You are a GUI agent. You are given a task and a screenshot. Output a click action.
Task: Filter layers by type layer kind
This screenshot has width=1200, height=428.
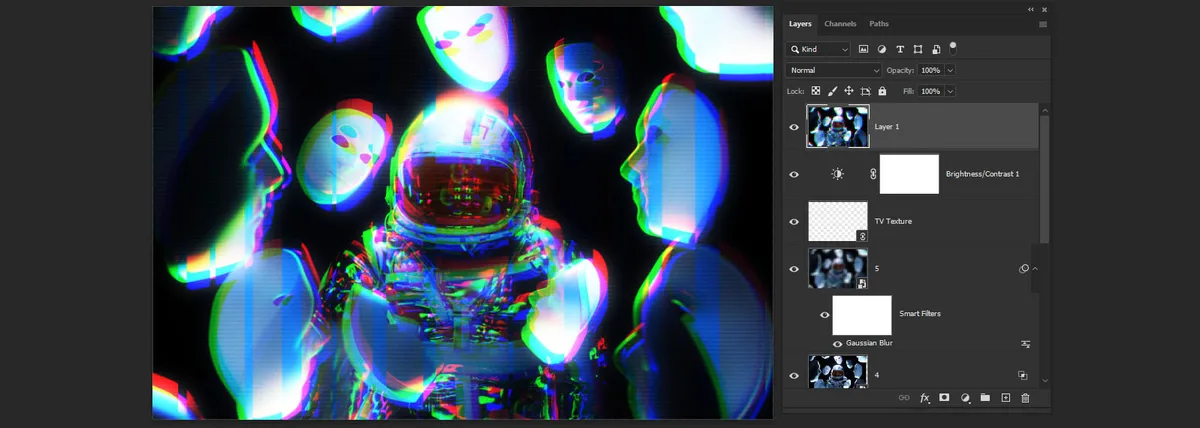click(900, 49)
